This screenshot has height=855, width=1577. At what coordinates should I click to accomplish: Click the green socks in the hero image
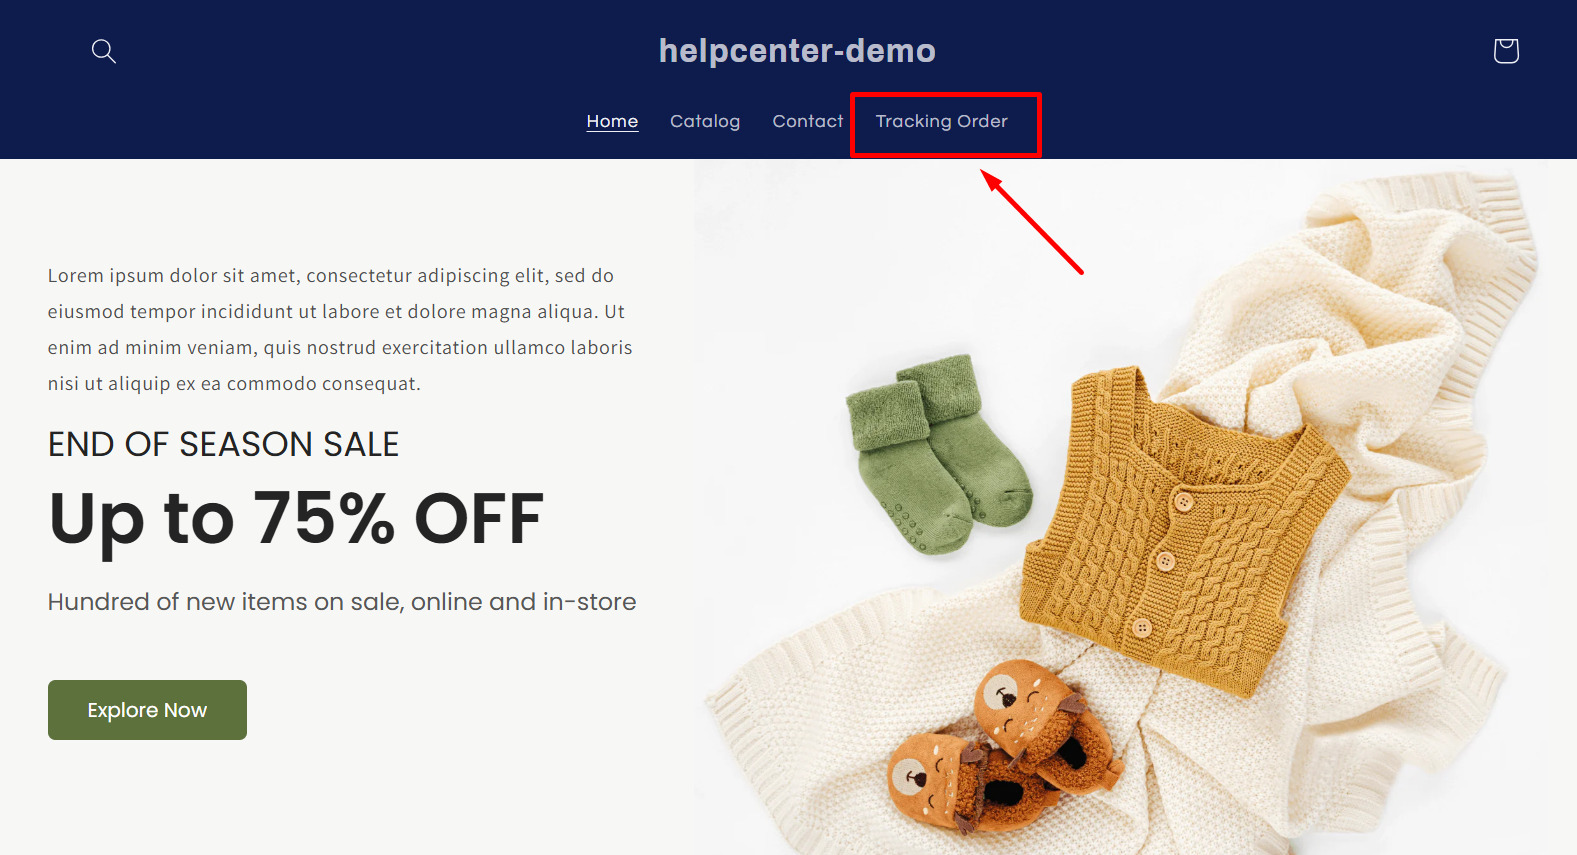(x=935, y=452)
